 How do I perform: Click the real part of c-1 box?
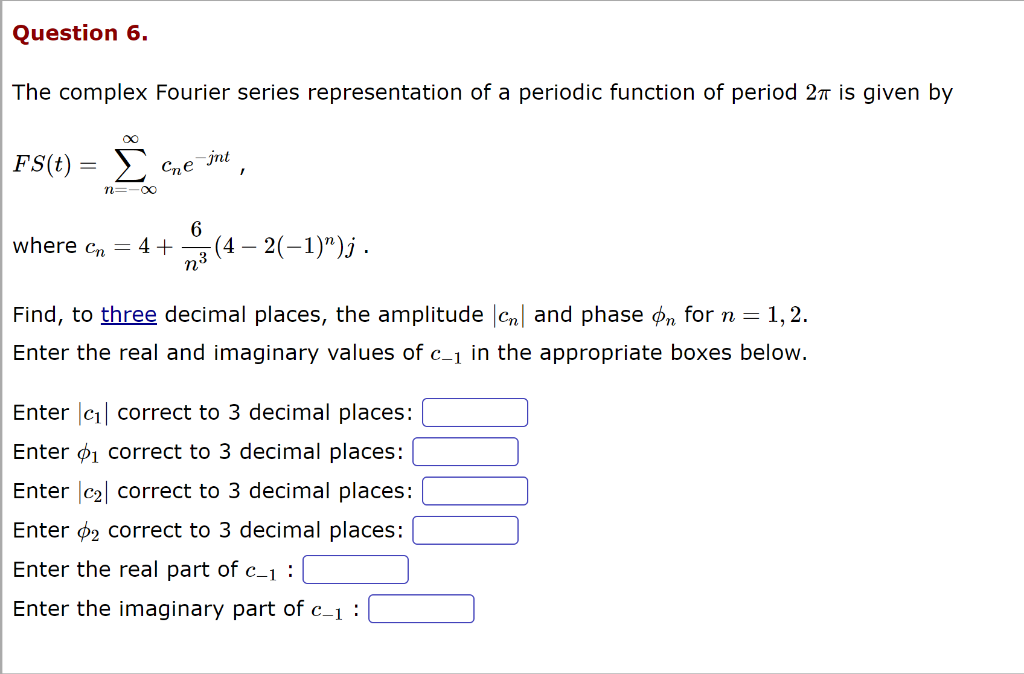(355, 569)
